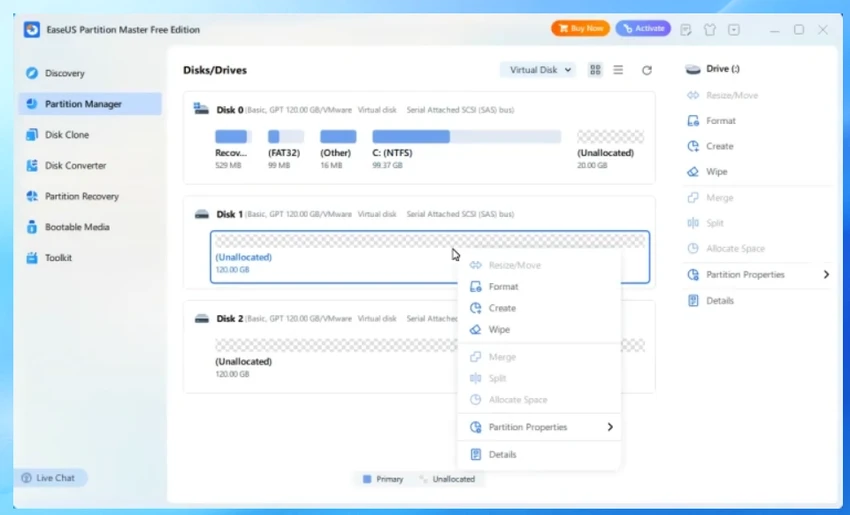Click the EaseUS app logo icon
The width and height of the screenshot is (850, 515).
point(31,29)
